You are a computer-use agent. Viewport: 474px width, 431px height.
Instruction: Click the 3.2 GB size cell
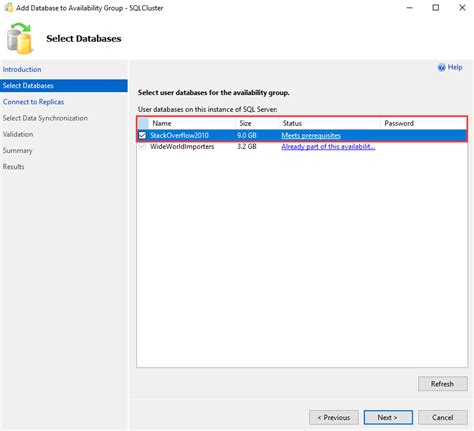[x=247, y=147]
